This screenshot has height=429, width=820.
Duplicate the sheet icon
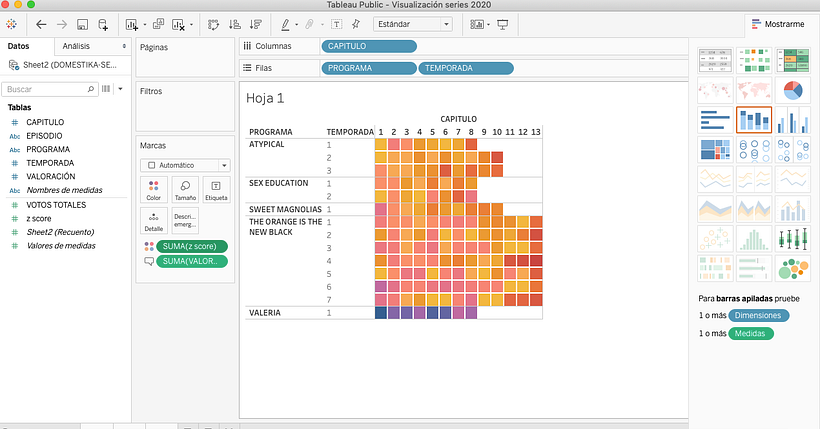tap(158, 24)
